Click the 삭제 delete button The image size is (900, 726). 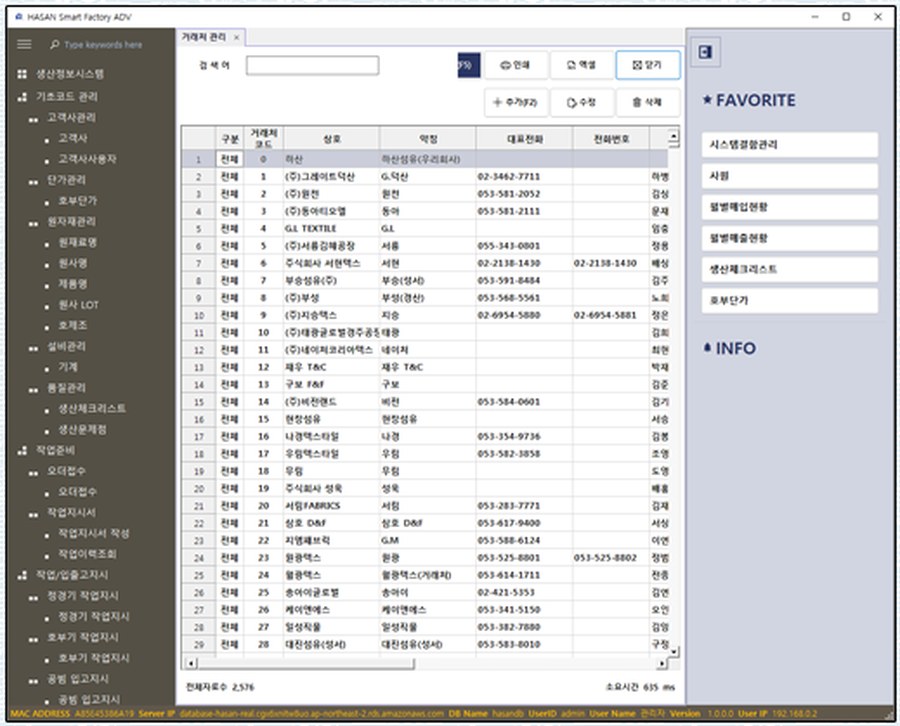pos(647,103)
